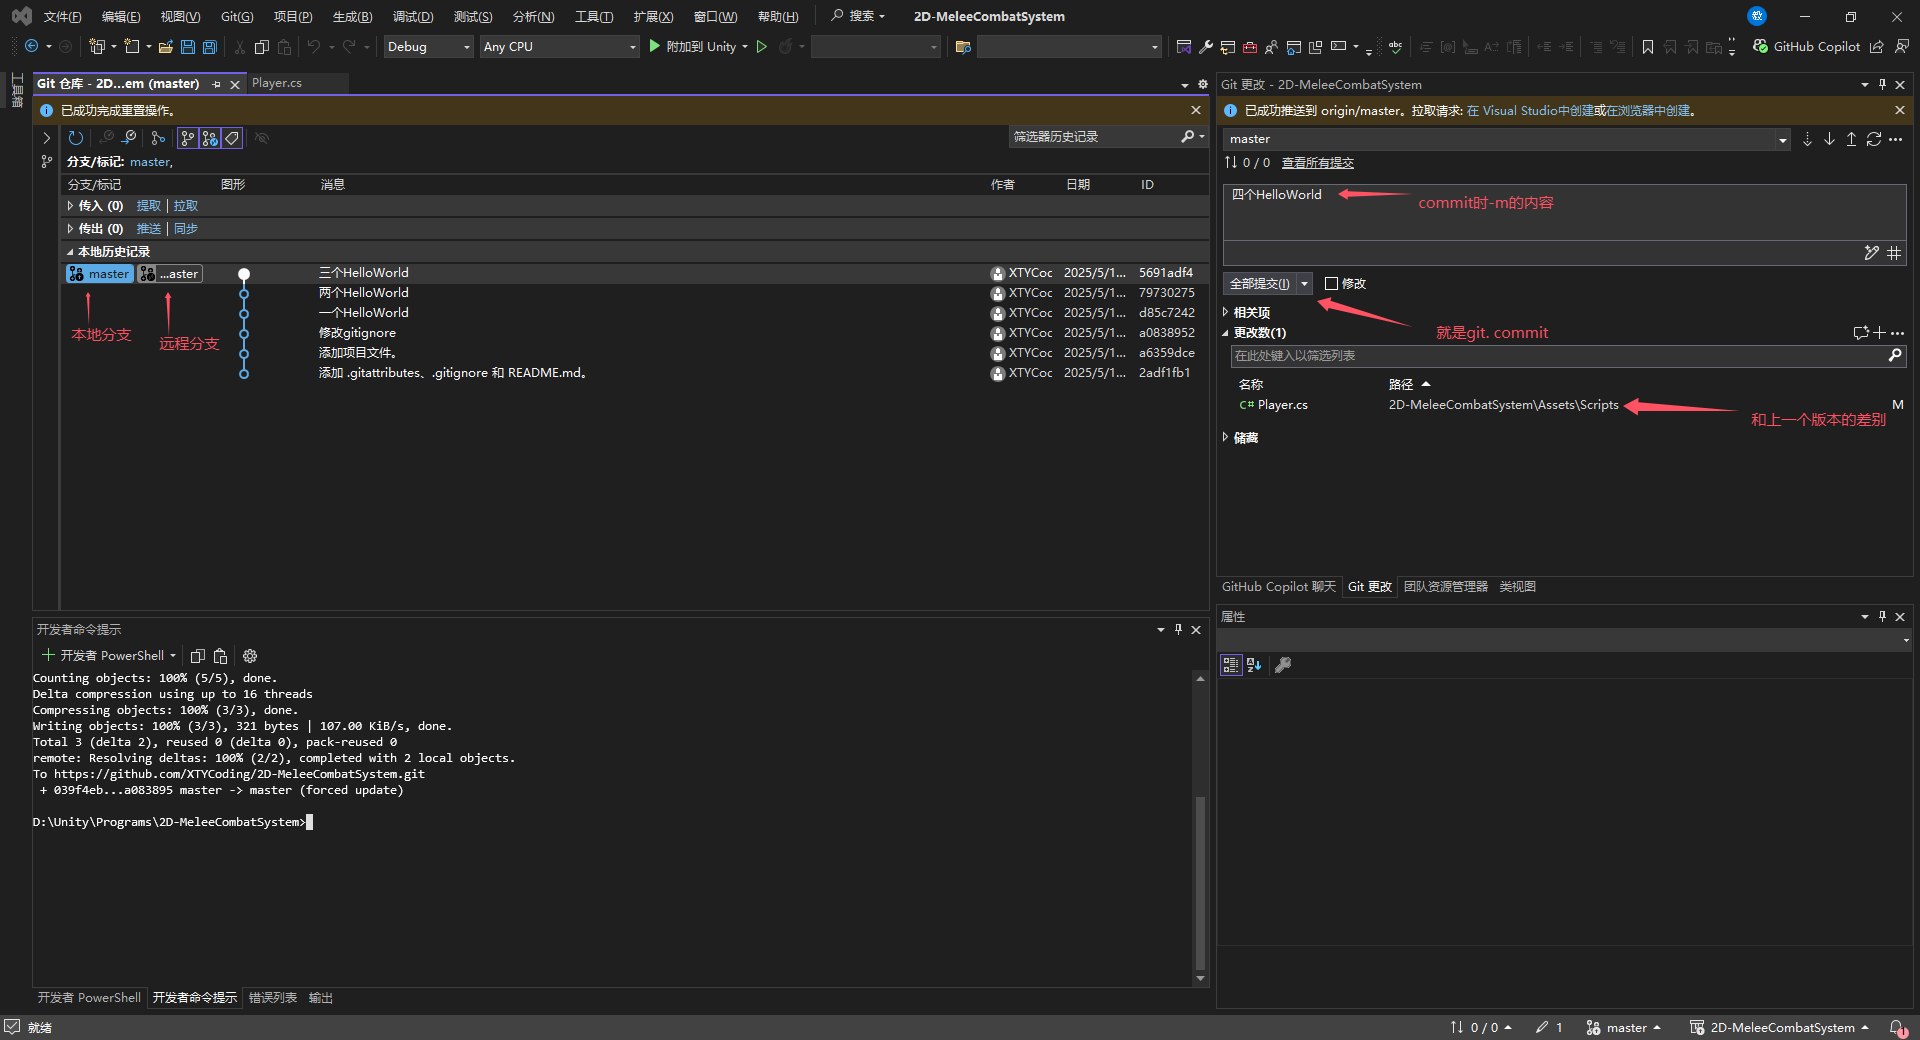This screenshot has height=1040, width=1920.
Task: Click 在 Visual Studio中创建 pull request link
Action: pos(1530,111)
